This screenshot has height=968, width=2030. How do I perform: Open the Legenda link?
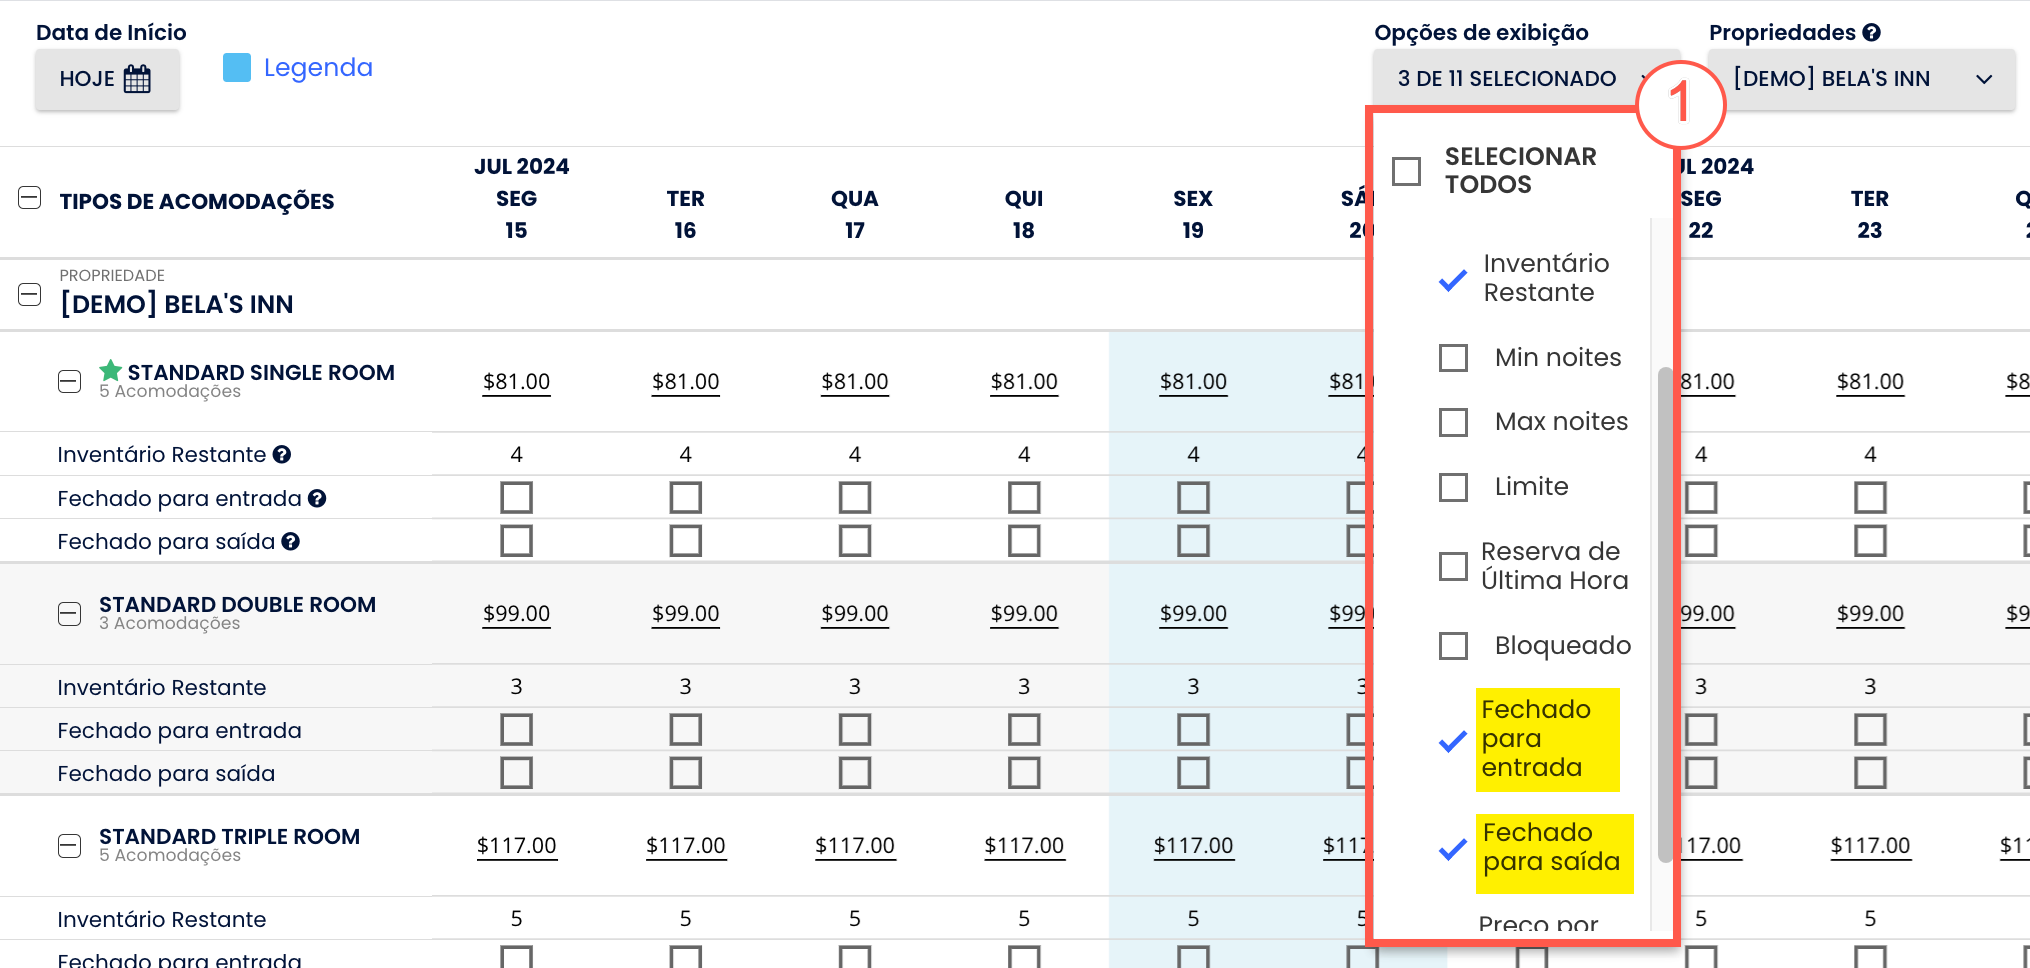click(318, 67)
